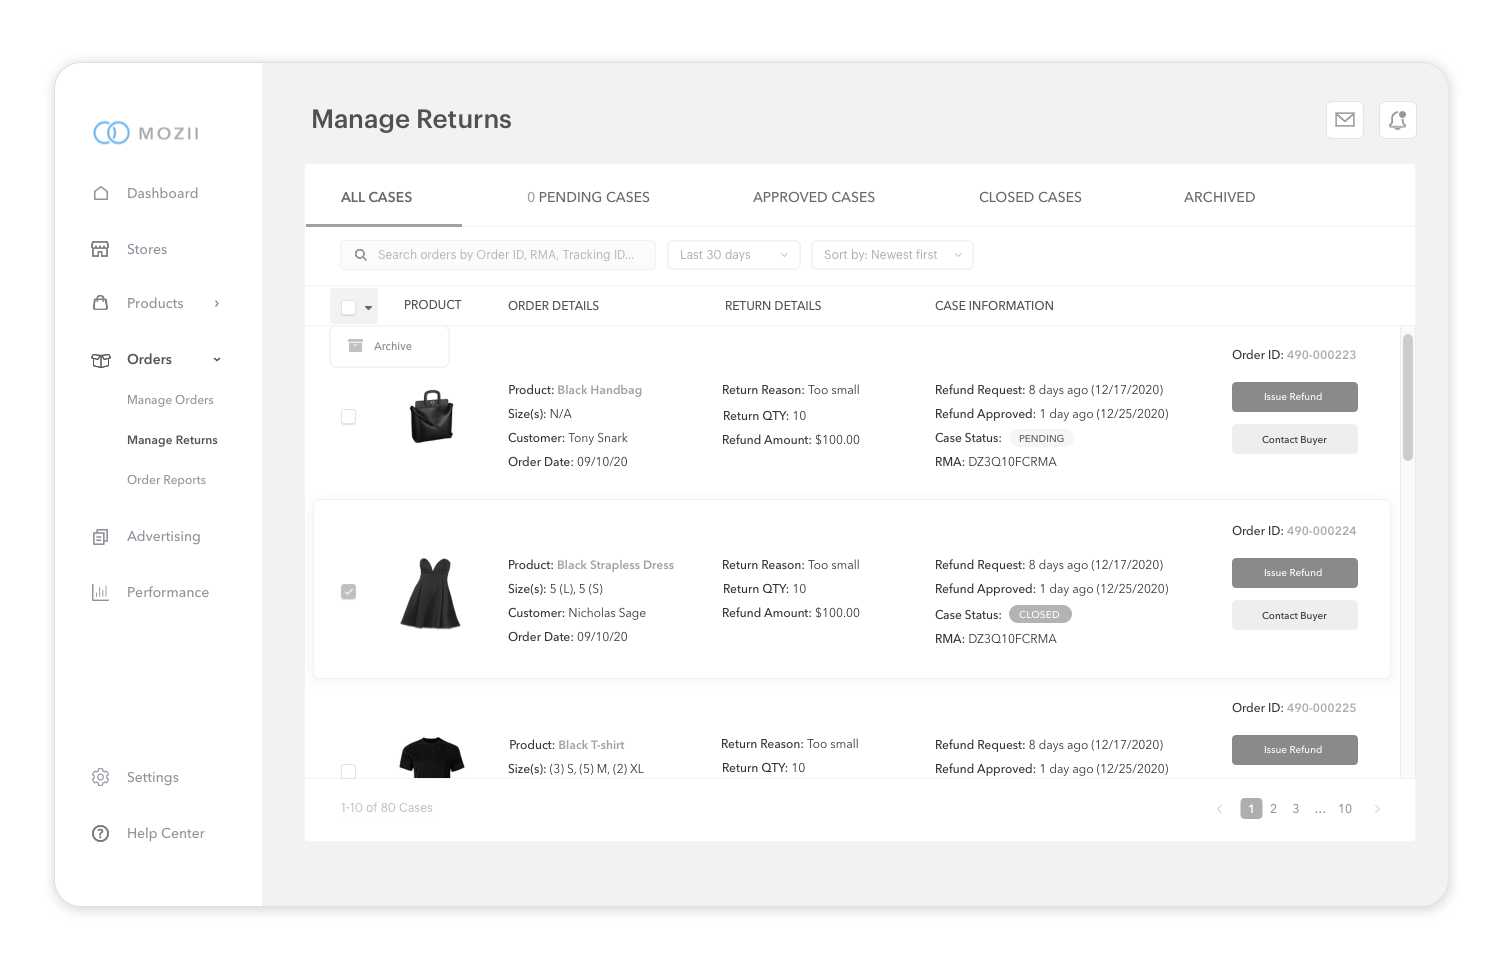Go to previous page arrow
The image size is (1497, 960).
1219,809
